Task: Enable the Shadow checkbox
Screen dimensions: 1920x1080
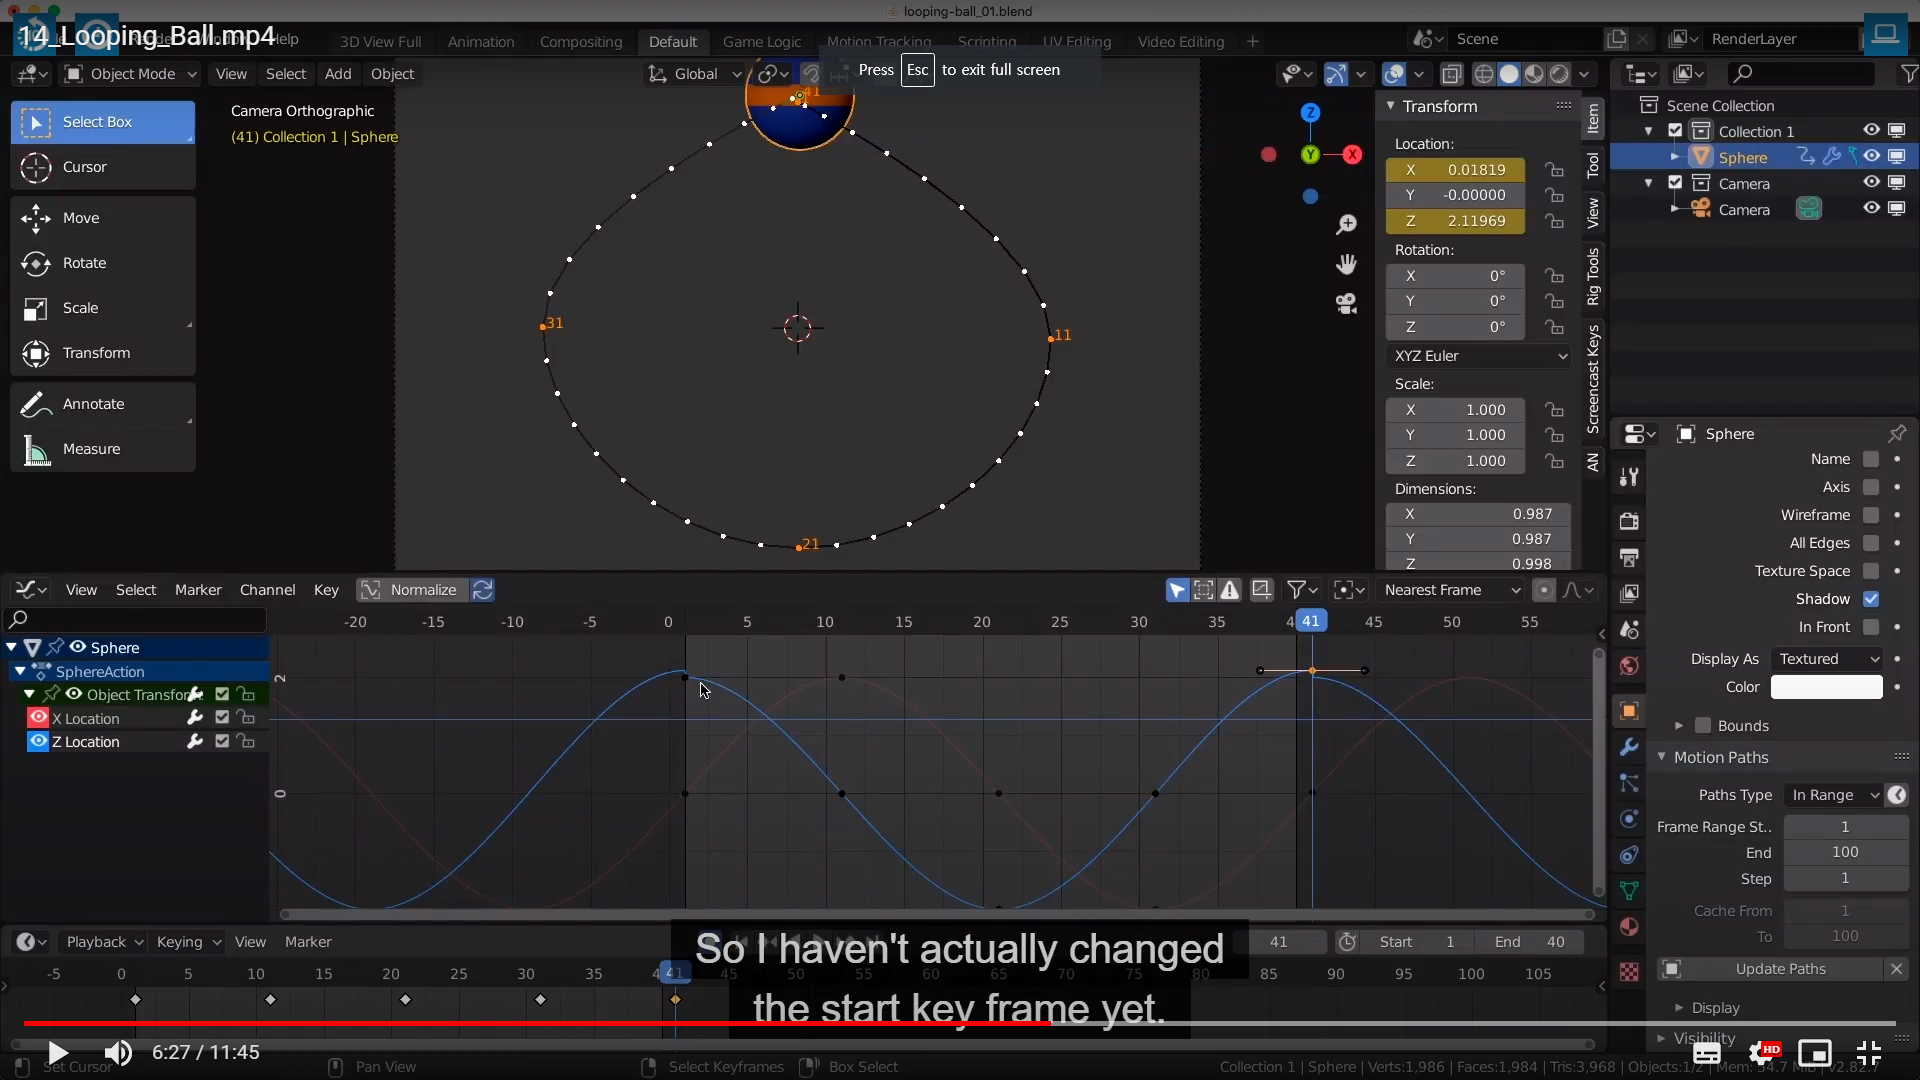Action: [1871, 599]
